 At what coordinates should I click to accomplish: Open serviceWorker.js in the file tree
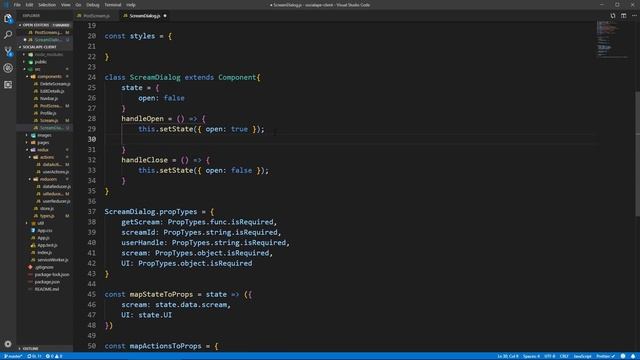[52, 260]
